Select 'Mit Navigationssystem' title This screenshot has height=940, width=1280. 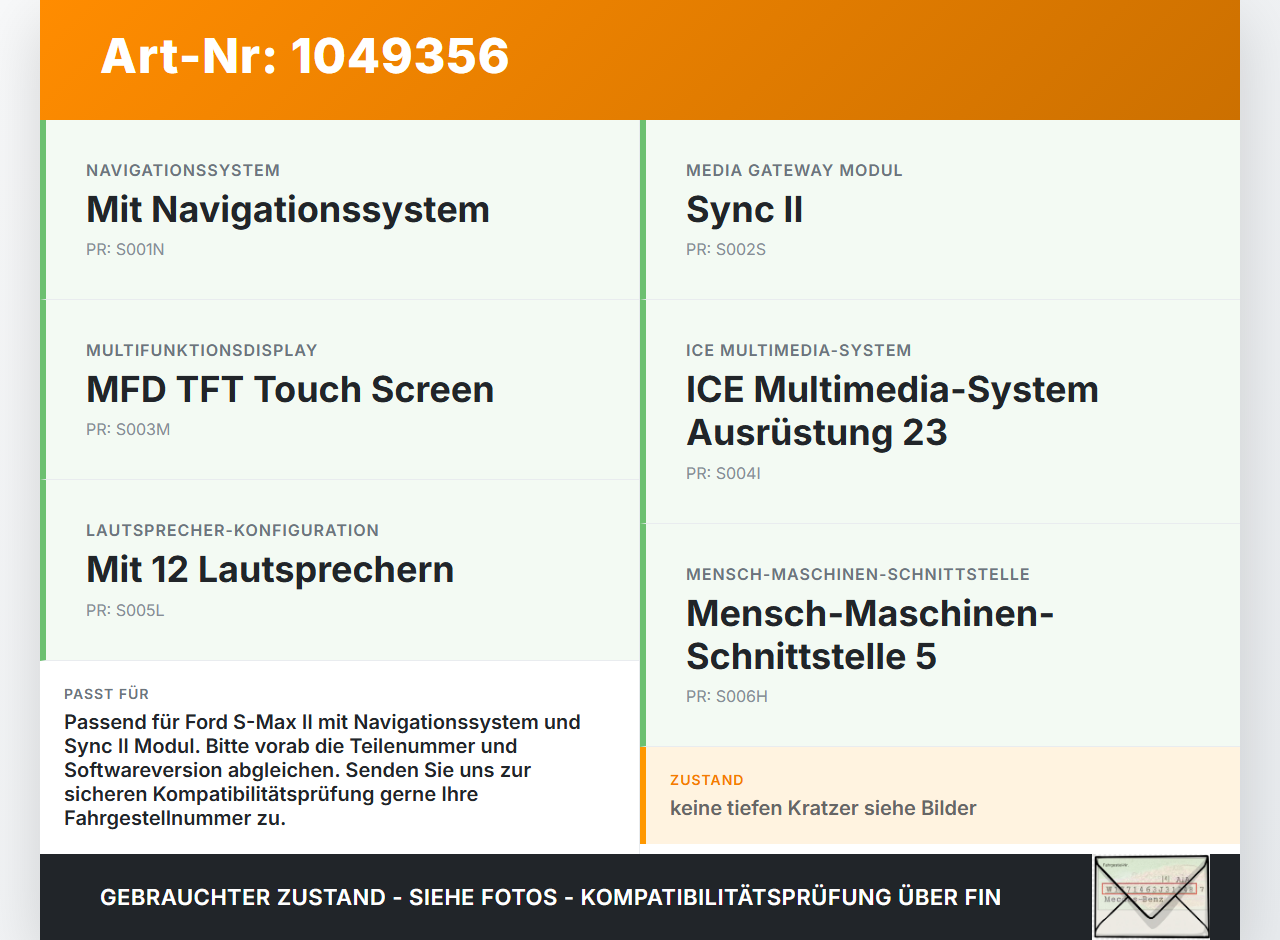[288, 209]
